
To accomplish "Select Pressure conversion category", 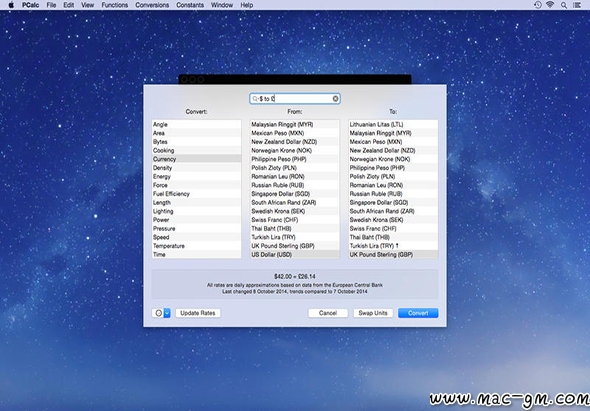I will 196,228.
